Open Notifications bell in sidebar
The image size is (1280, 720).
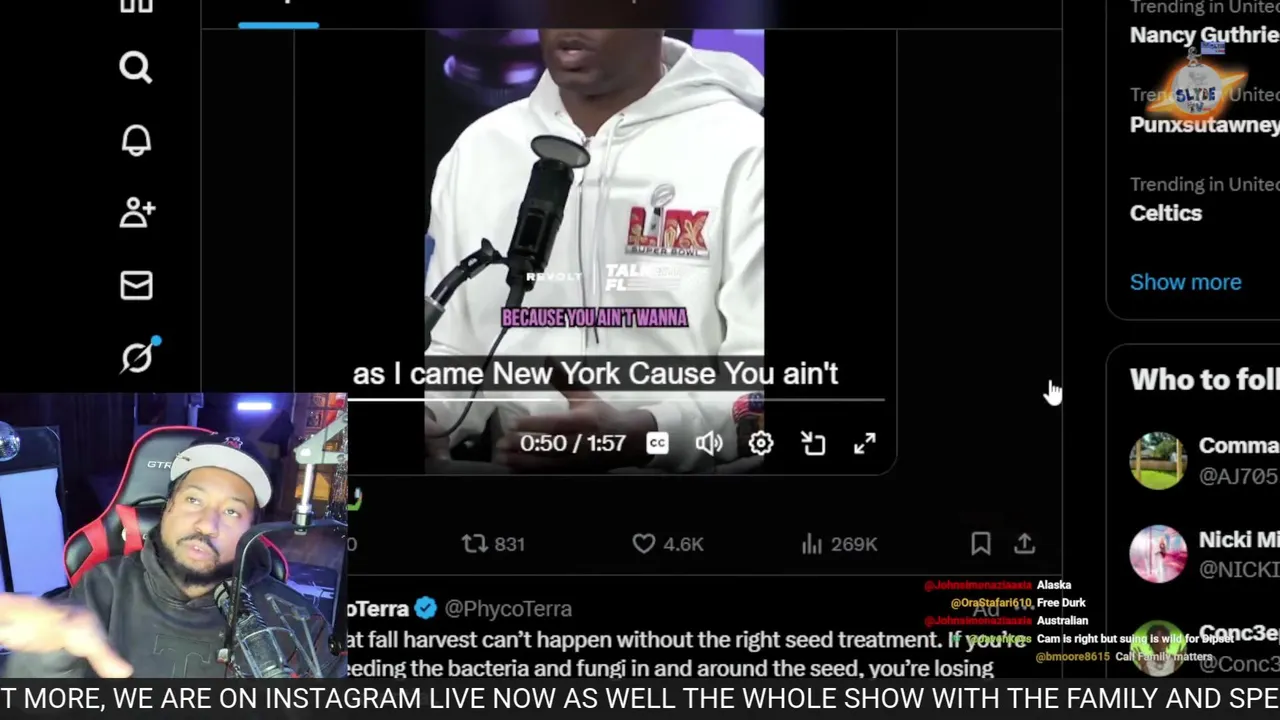coord(136,140)
